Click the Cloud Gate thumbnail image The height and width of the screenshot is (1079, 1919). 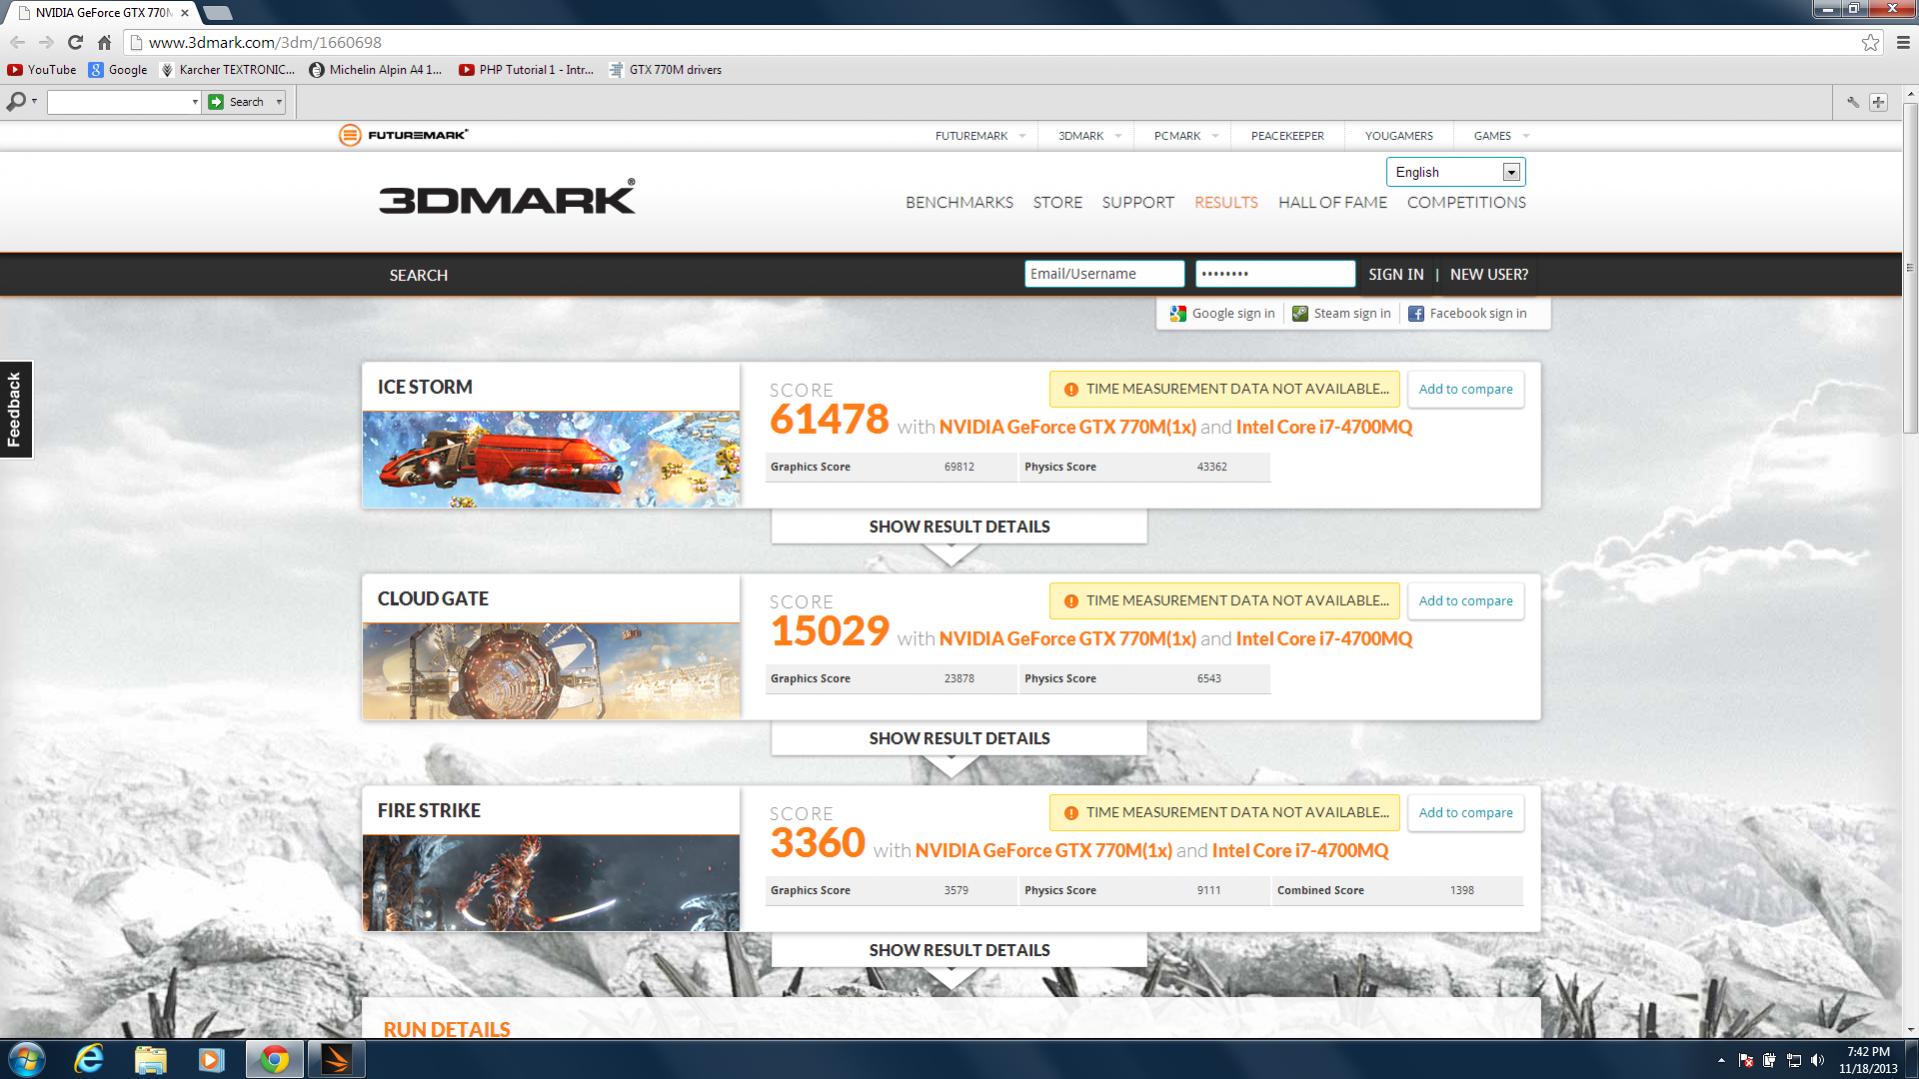click(x=551, y=671)
